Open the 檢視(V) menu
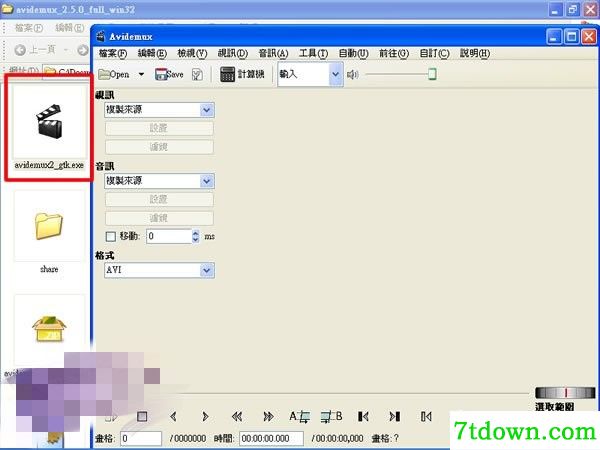Screen dimensions: 600x450 coord(192,53)
